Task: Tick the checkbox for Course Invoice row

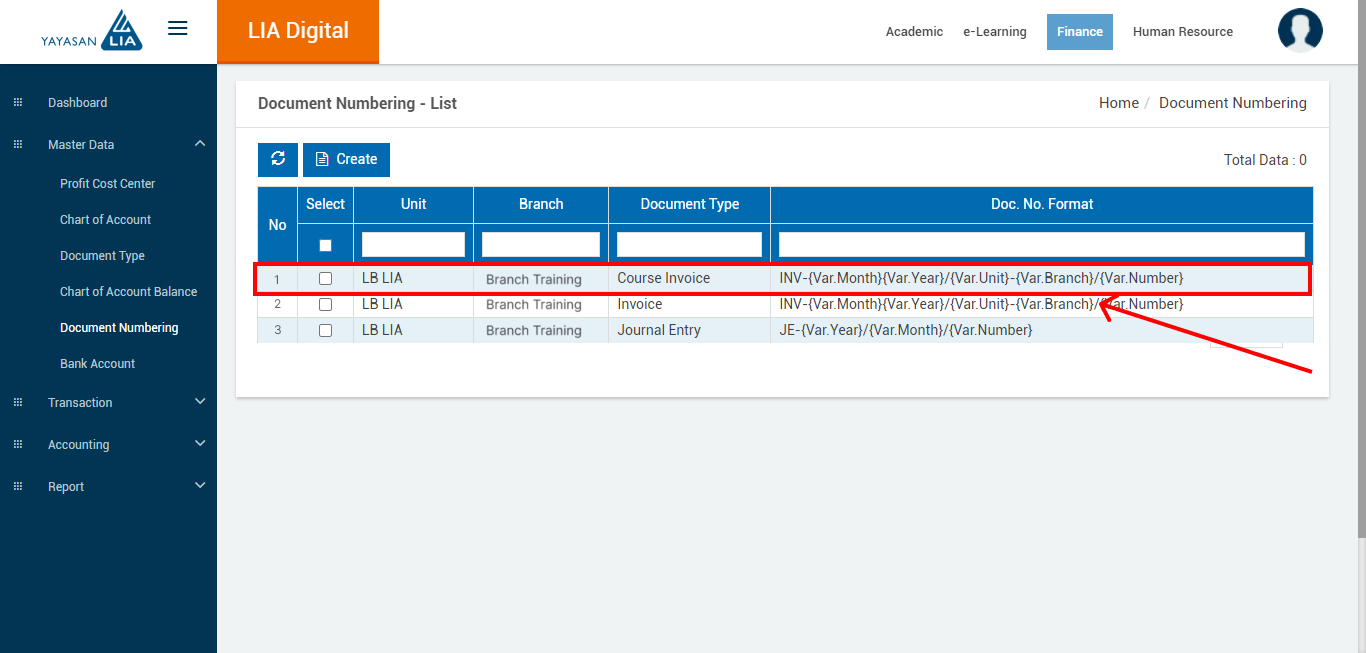Action: 325,279
